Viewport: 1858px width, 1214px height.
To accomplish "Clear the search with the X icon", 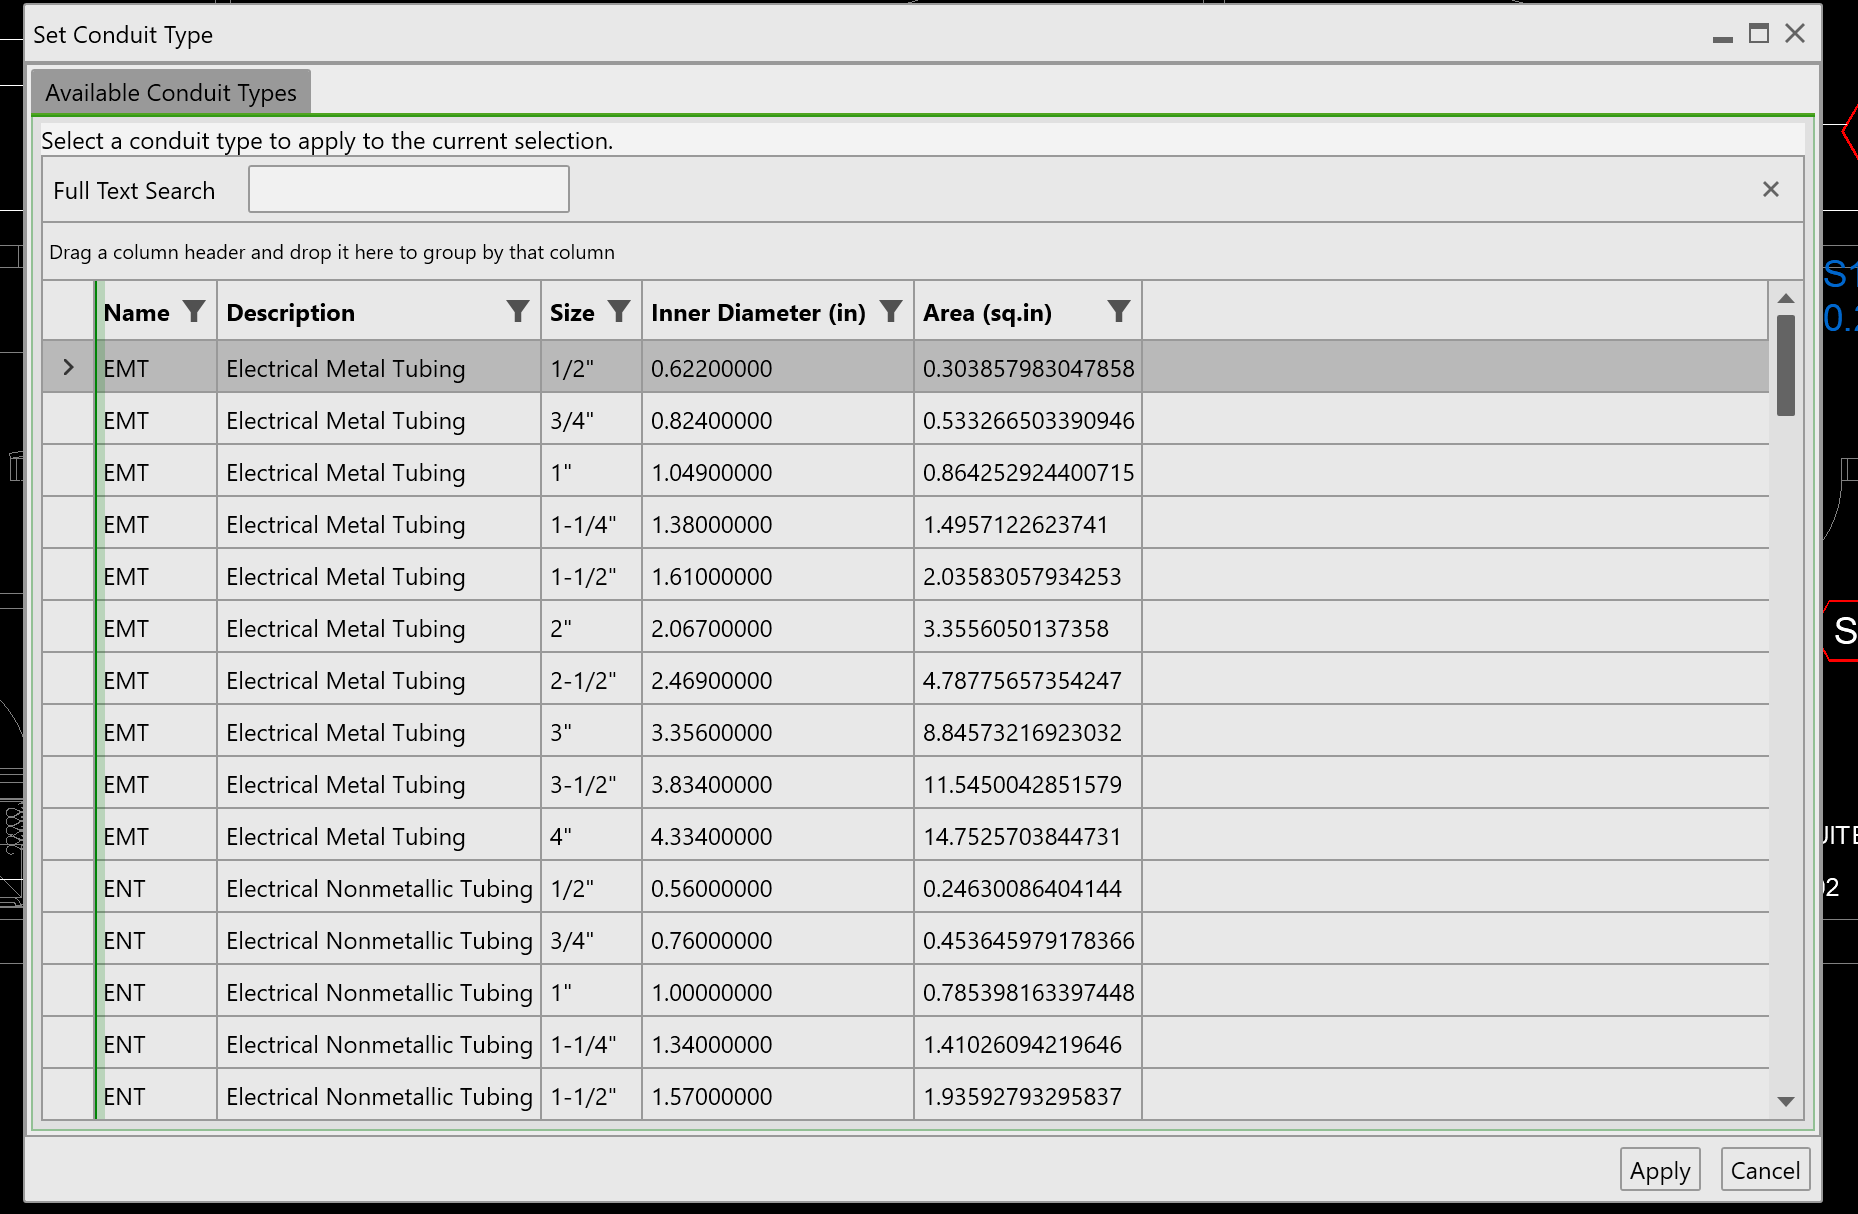I will [x=1771, y=189].
